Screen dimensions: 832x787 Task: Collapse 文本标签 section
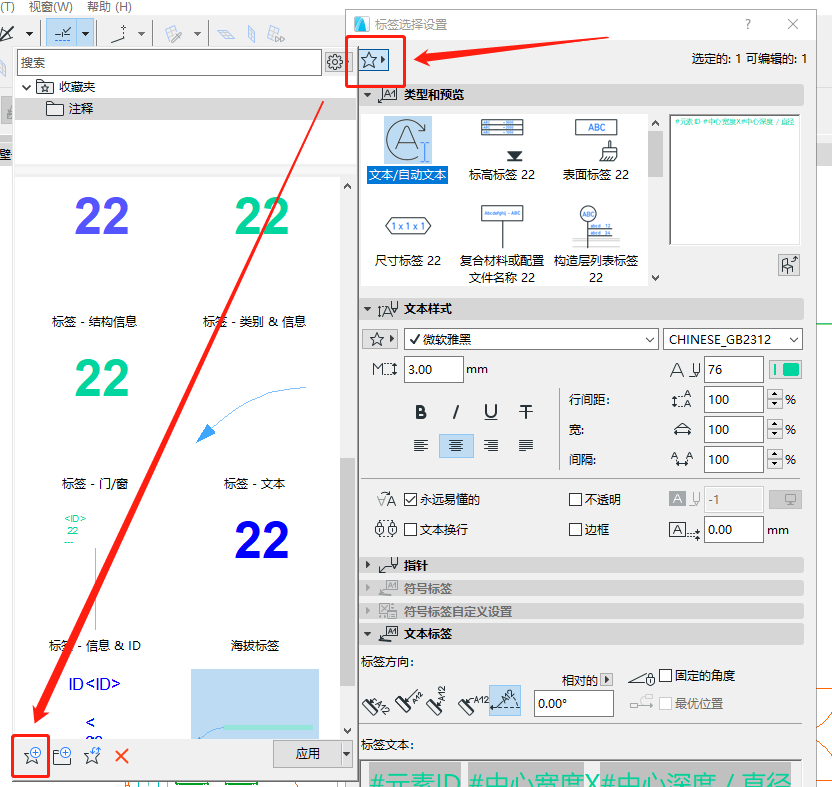[x=368, y=634]
